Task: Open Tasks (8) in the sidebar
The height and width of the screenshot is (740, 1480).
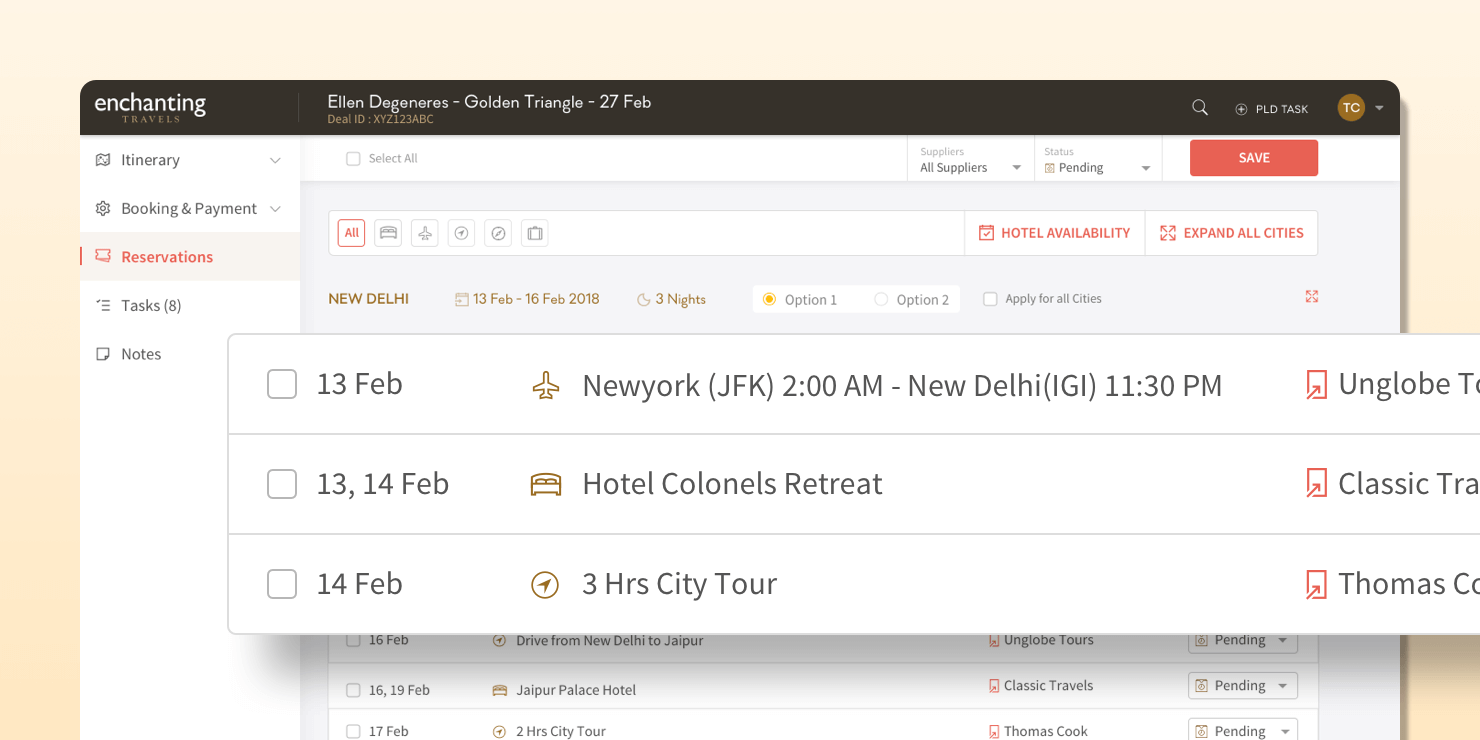Action: [x=150, y=306]
